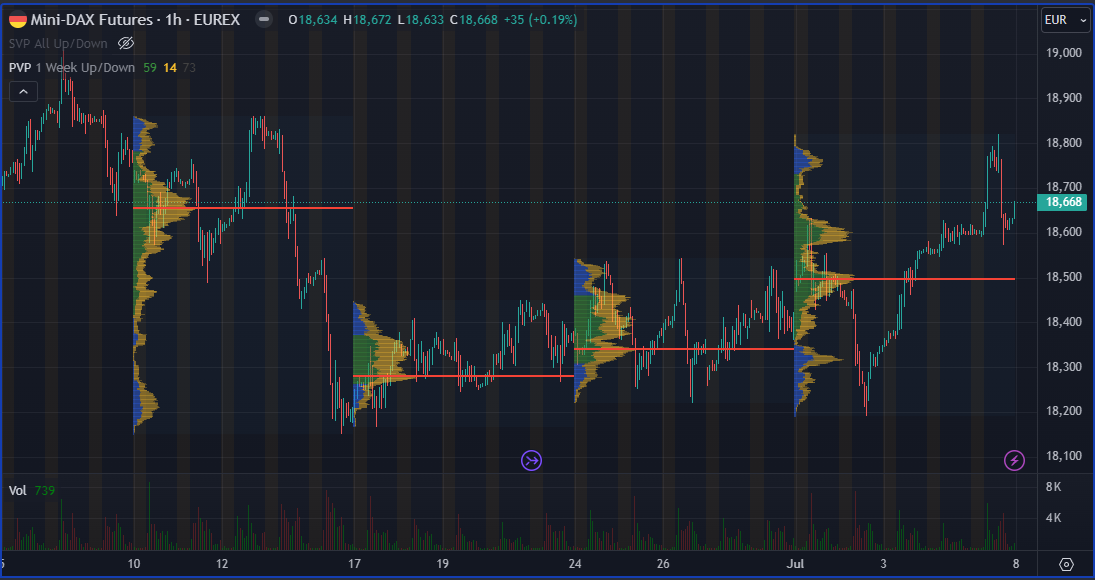Click the German flag symbol logo
The height and width of the screenshot is (580, 1095).
pyautogui.click(x=18, y=20)
